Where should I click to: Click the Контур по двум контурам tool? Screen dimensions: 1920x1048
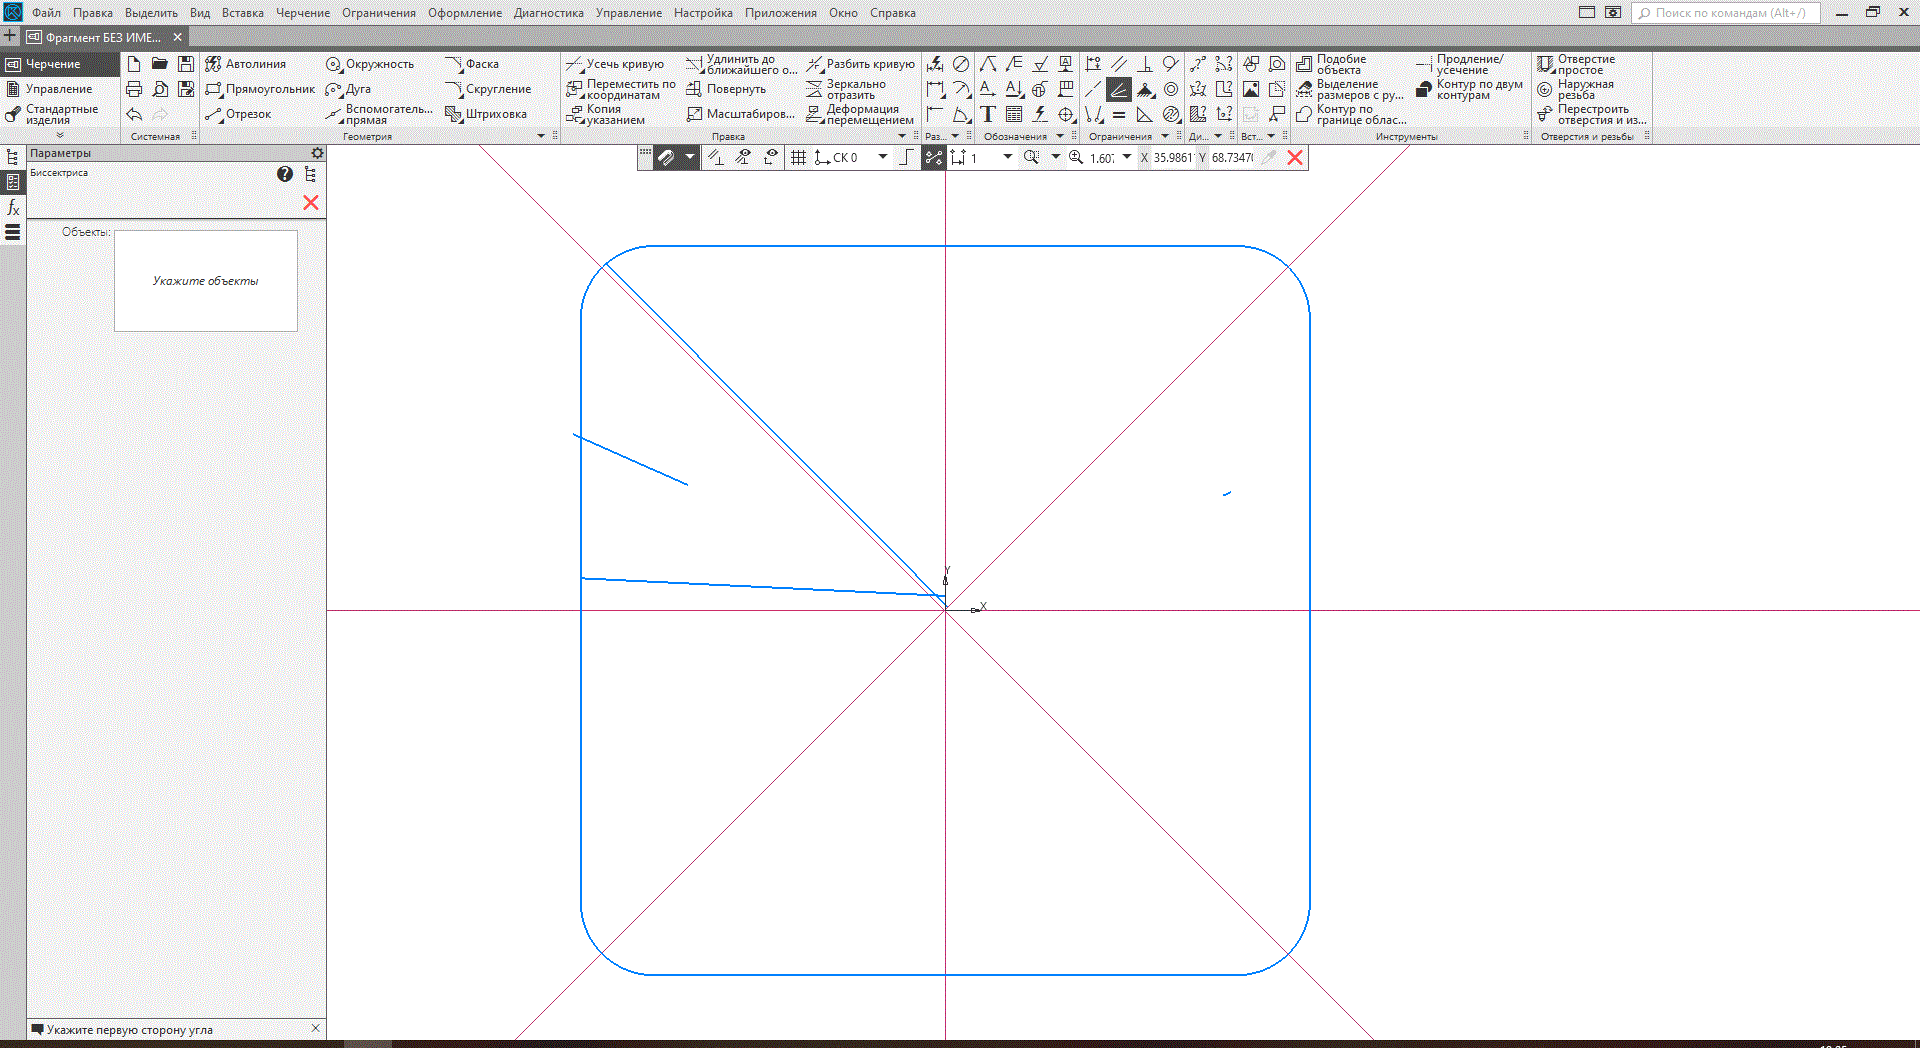tap(1470, 89)
